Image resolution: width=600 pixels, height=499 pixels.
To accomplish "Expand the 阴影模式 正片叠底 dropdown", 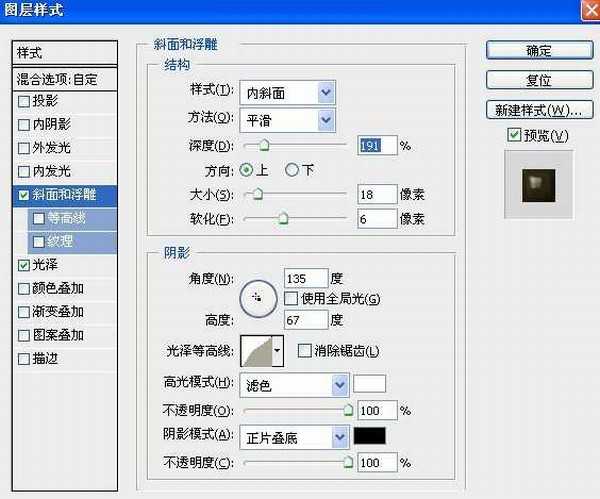I will point(339,436).
